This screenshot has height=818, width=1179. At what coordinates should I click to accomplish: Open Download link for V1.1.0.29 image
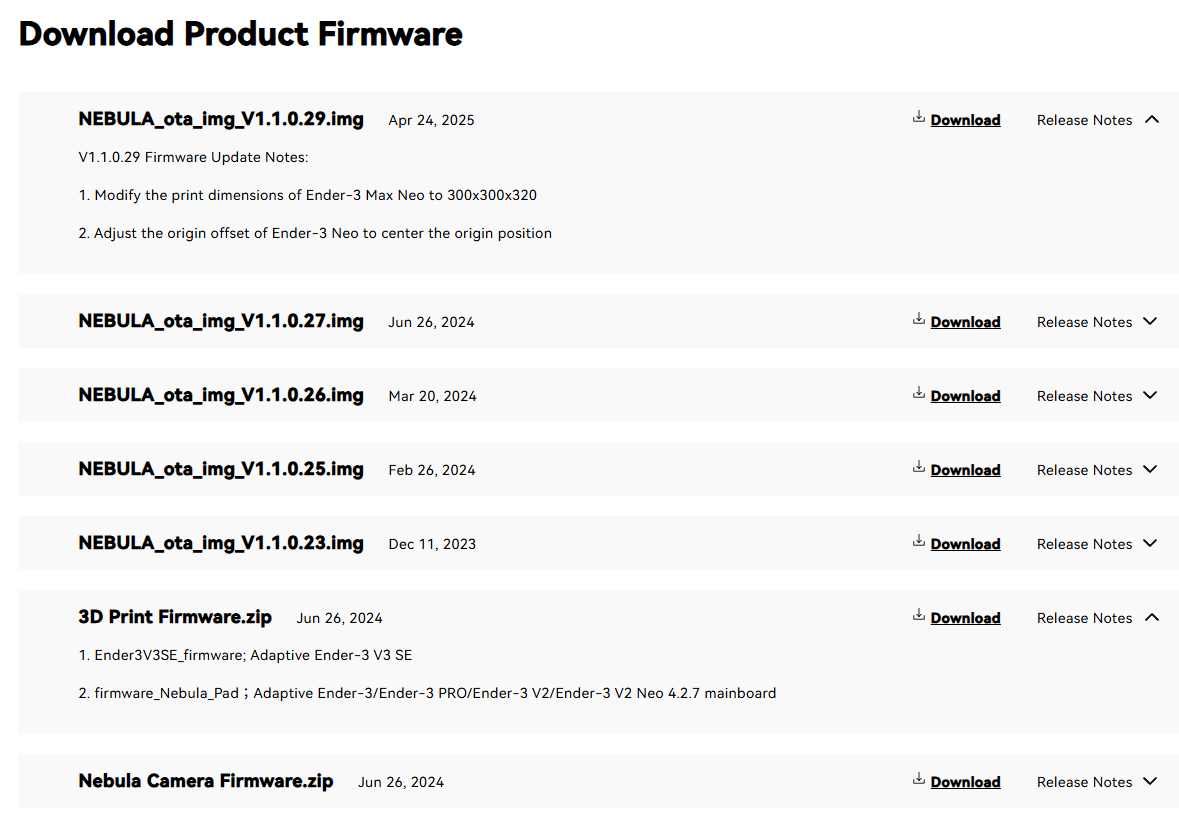coord(965,120)
